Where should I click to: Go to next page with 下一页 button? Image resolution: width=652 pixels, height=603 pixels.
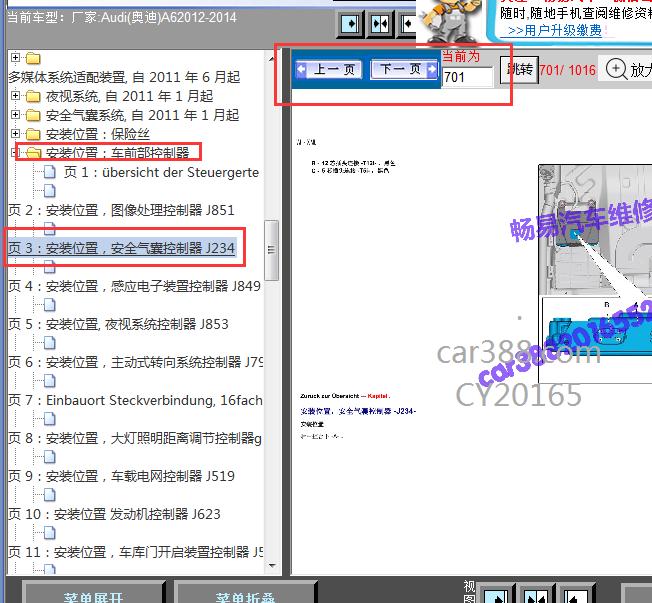click(404, 69)
